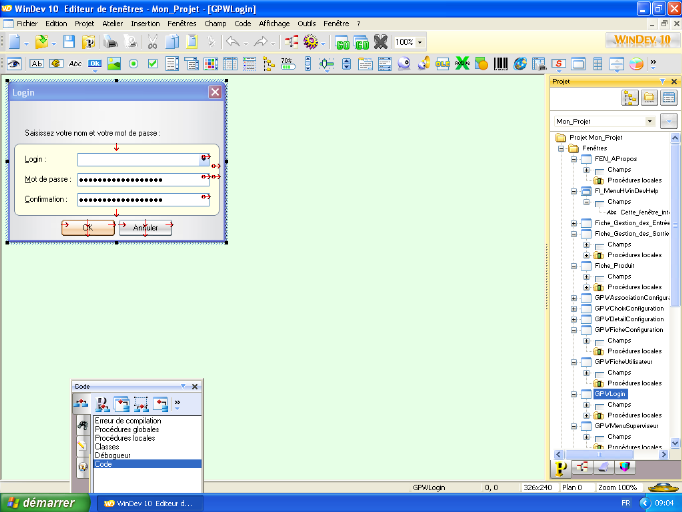Click the pie chart control icon
Image resolution: width=682 pixels, height=512 pixels.
click(x=637, y=64)
